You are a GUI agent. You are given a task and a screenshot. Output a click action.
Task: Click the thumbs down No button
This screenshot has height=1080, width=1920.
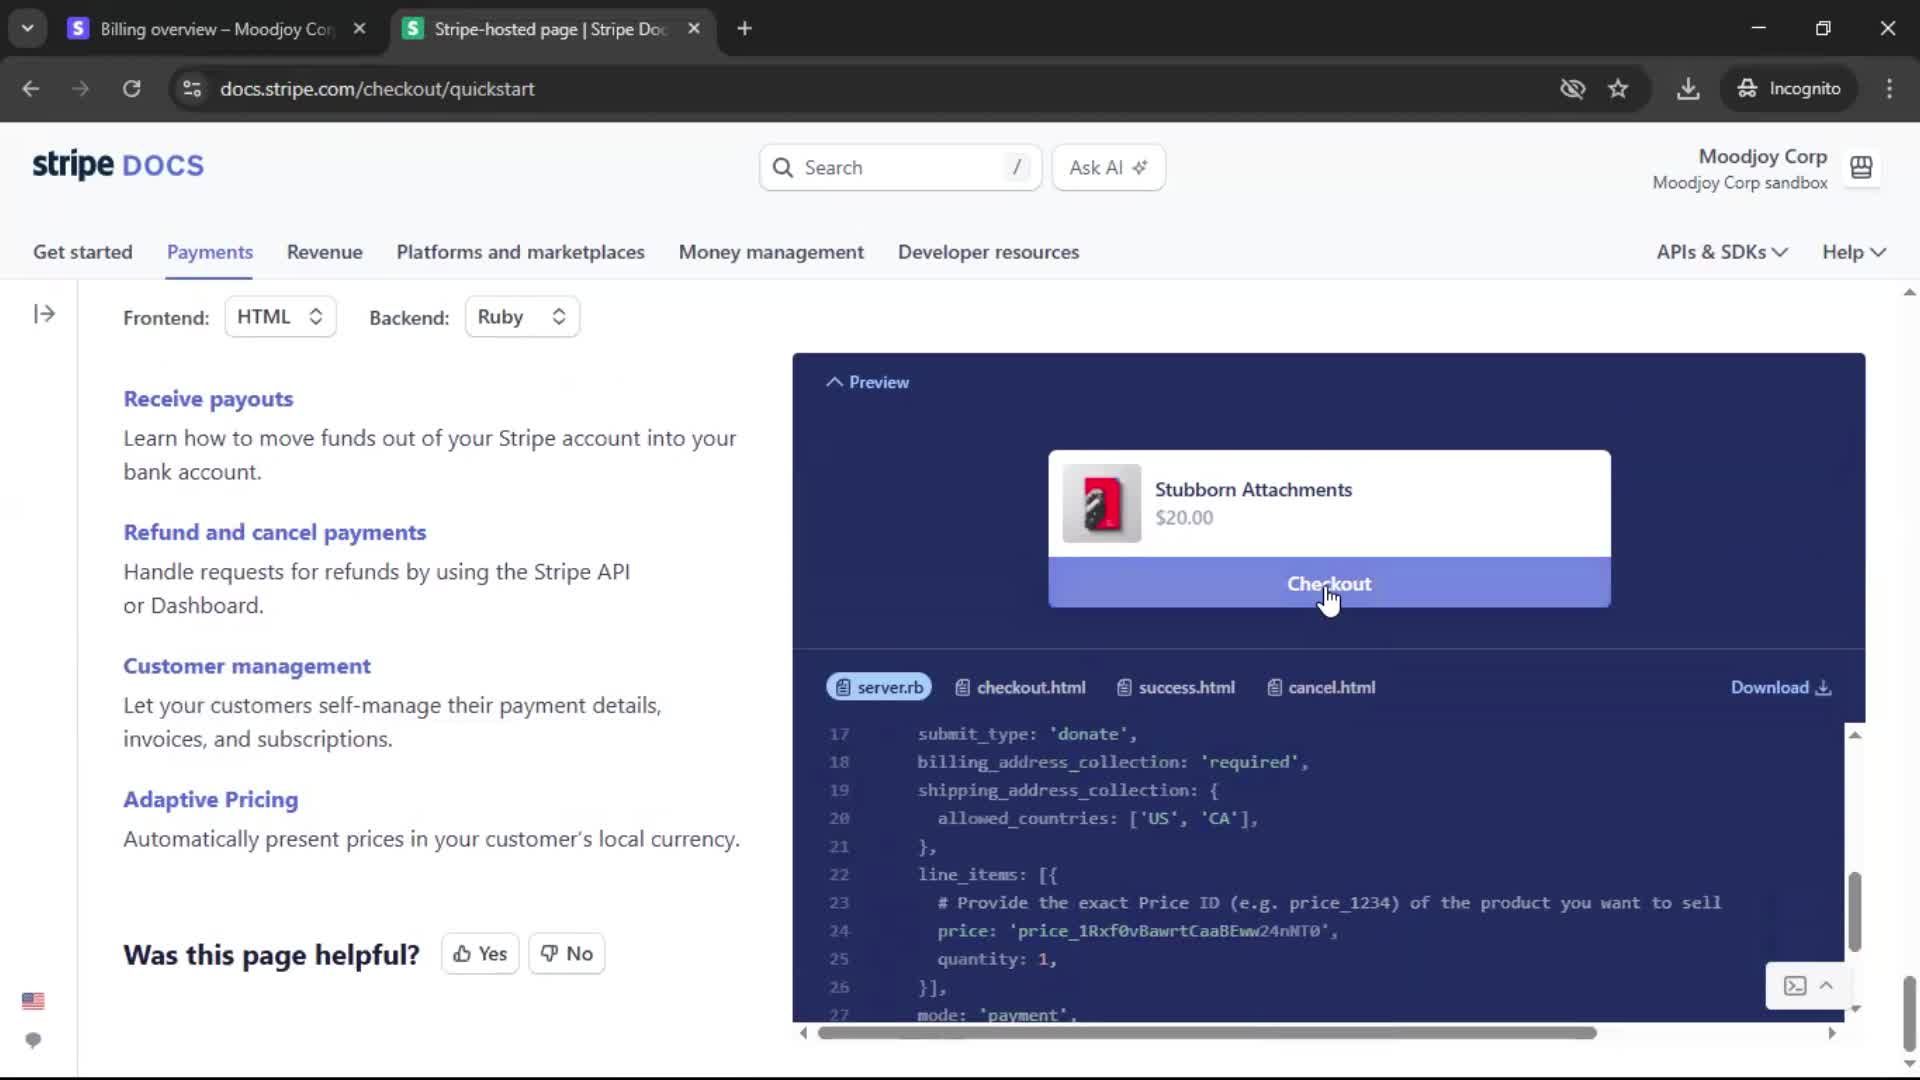(567, 954)
